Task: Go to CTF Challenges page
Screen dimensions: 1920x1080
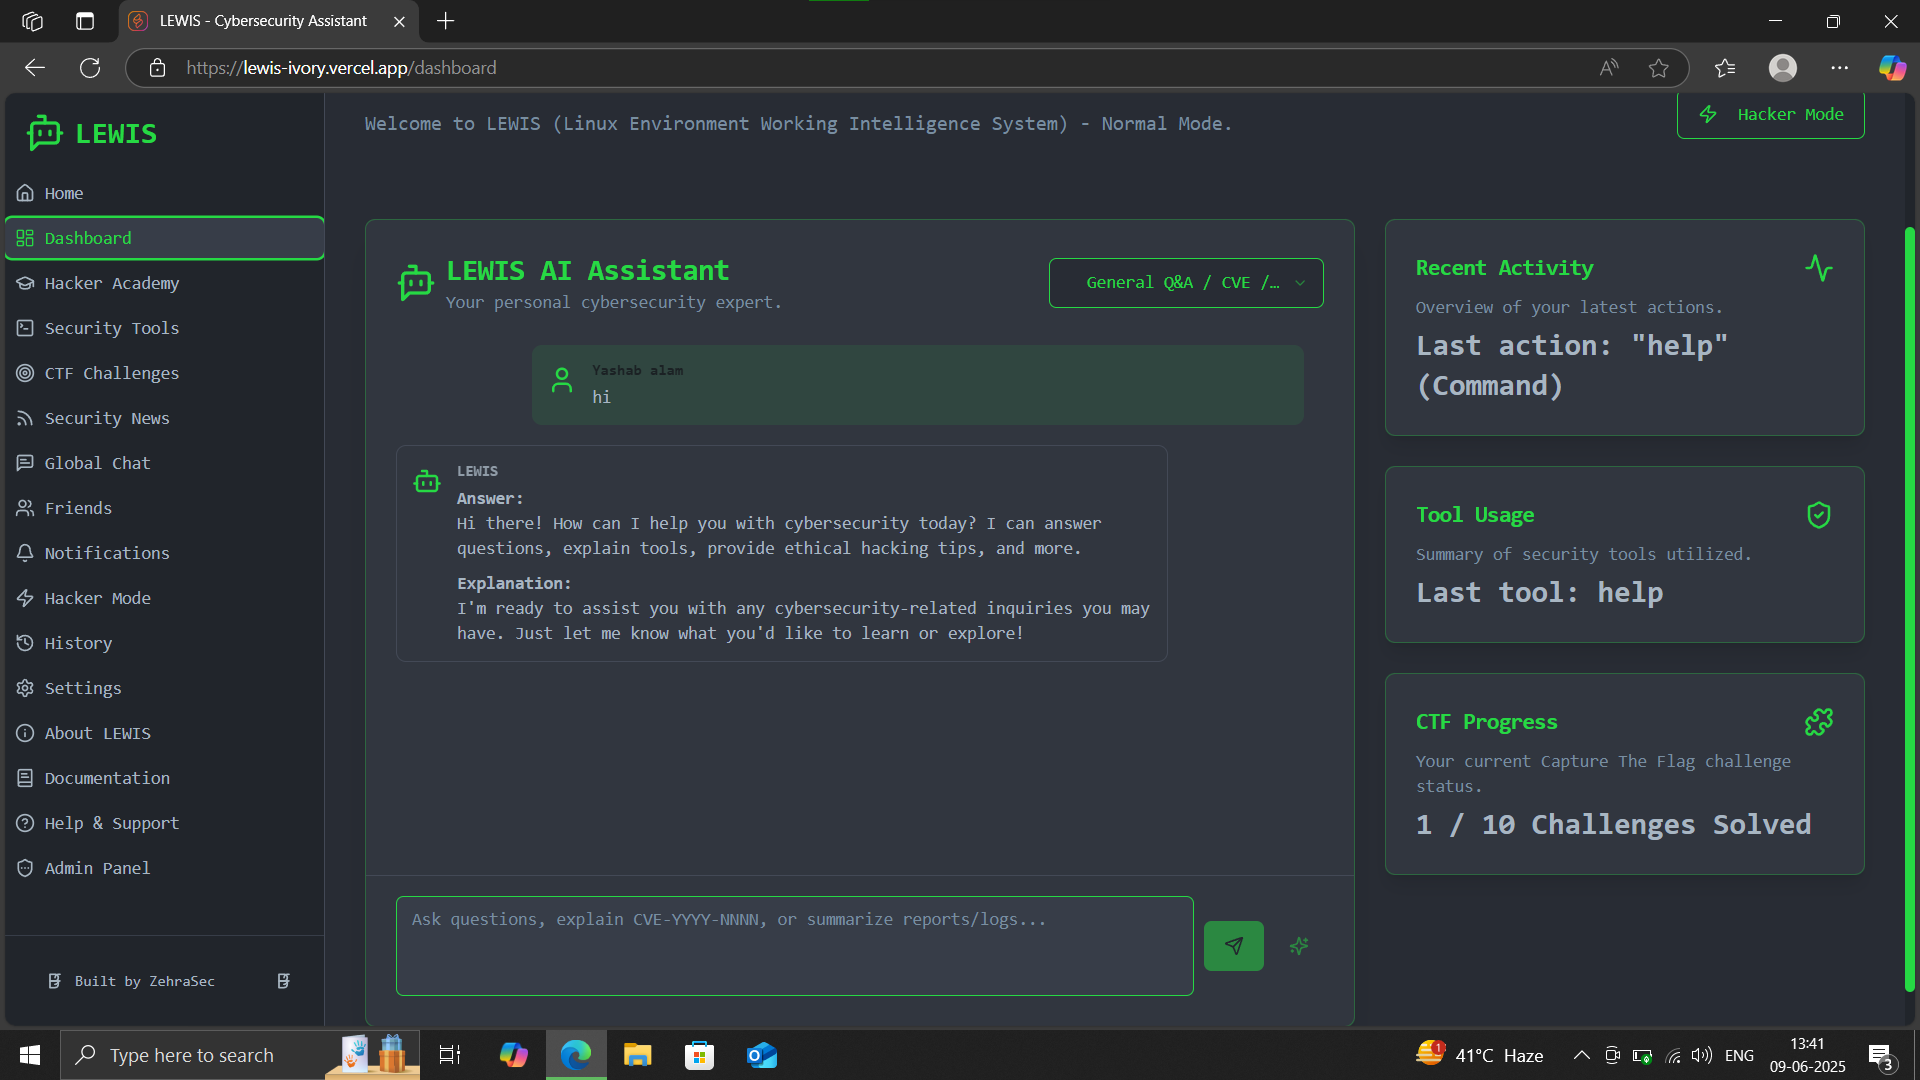Action: pos(111,373)
